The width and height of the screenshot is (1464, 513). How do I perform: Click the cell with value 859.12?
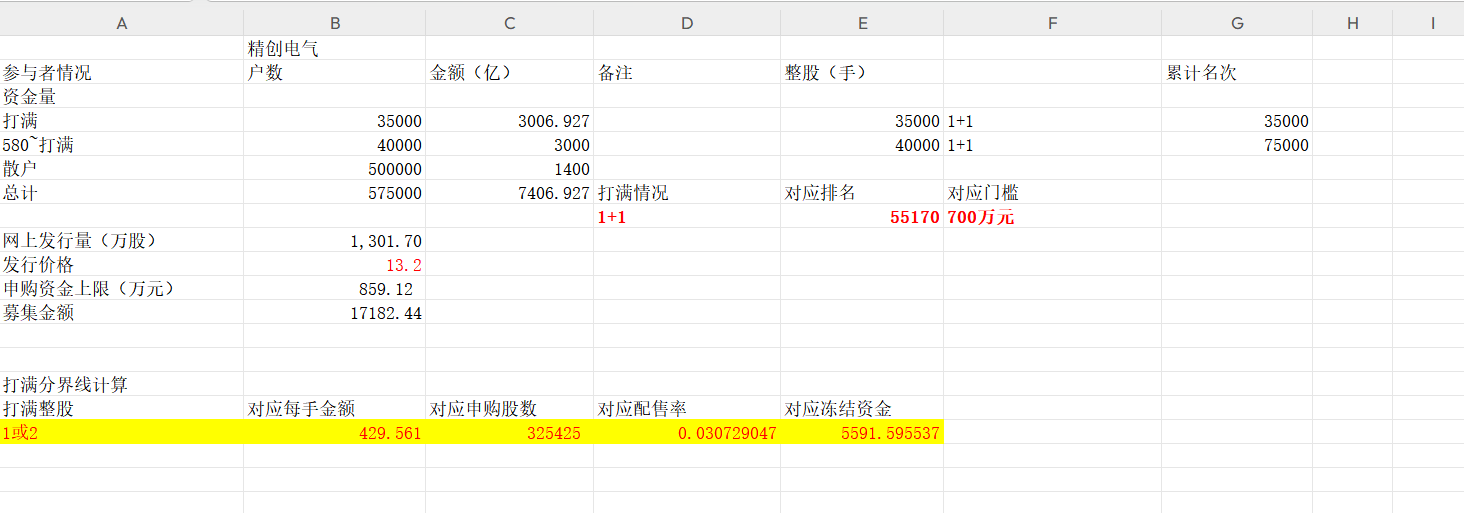(334, 288)
